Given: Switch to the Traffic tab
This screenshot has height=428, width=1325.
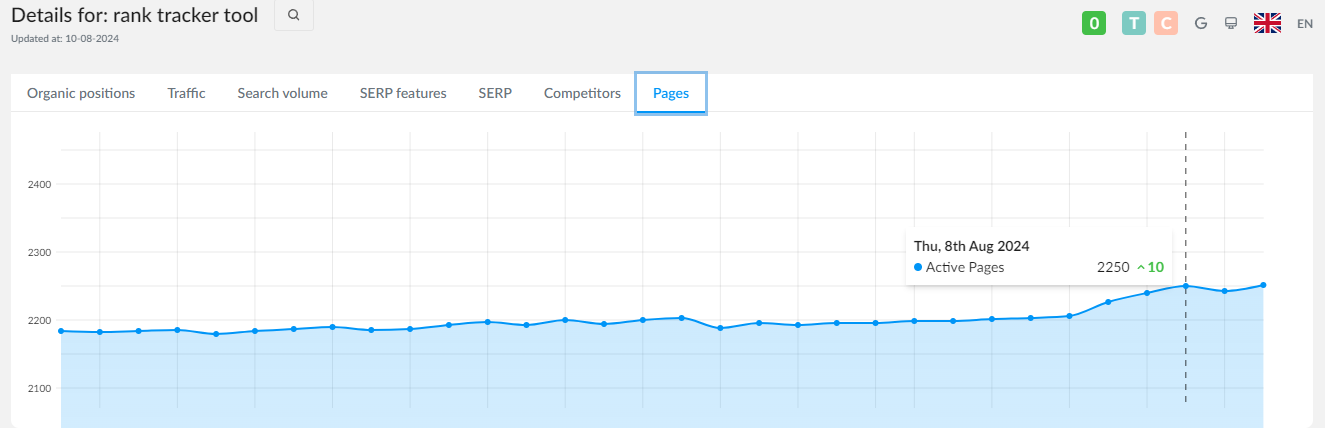Looking at the screenshot, I should (186, 93).
